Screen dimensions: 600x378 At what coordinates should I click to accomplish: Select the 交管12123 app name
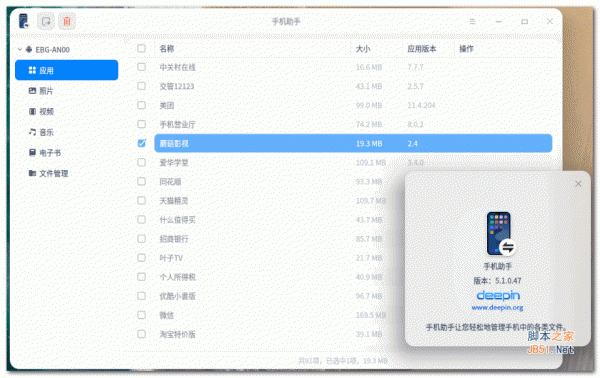coord(177,86)
